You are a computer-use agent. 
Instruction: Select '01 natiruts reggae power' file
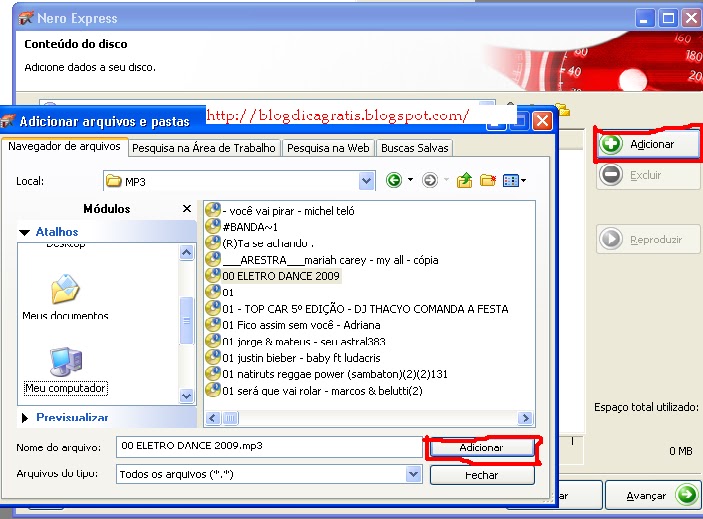coord(335,374)
